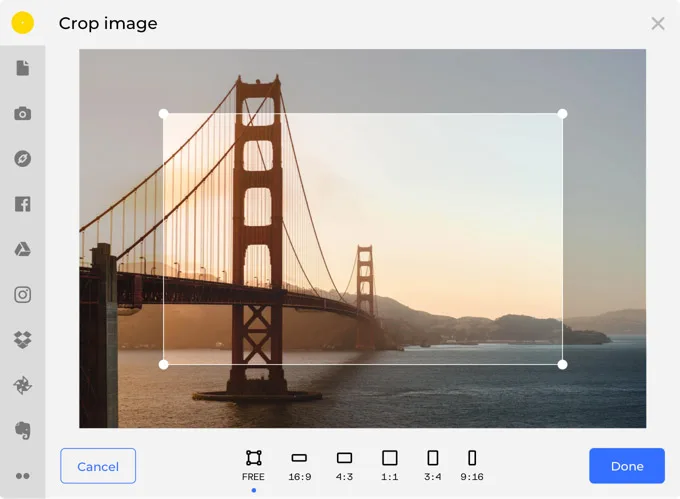Screen dimensions: 680x499
Task: Open the Google Drive source
Action: (x=22, y=249)
